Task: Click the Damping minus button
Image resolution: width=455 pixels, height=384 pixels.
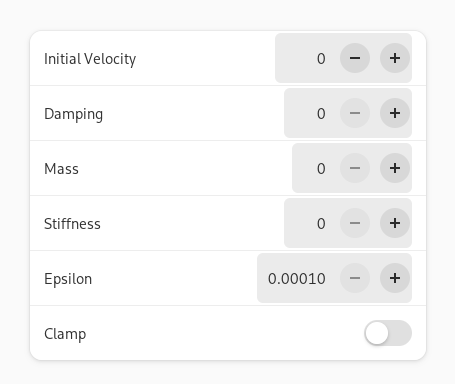Action: point(355,113)
